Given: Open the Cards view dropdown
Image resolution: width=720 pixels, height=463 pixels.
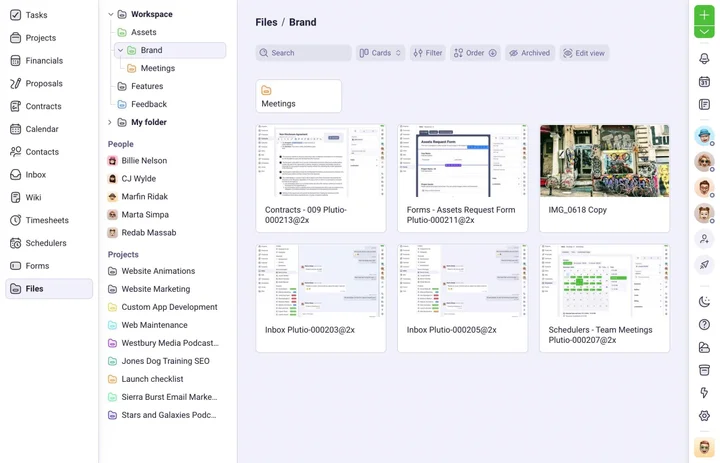Looking at the screenshot, I should (380, 53).
